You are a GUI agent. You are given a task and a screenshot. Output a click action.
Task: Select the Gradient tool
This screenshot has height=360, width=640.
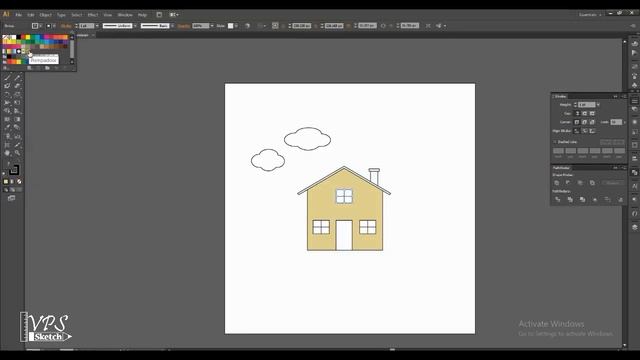pos(17,119)
